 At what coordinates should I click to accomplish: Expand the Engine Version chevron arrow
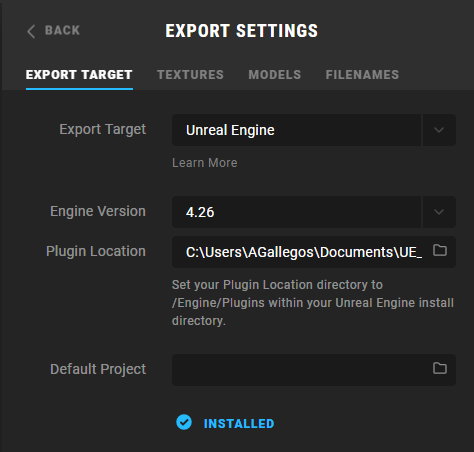click(439, 212)
